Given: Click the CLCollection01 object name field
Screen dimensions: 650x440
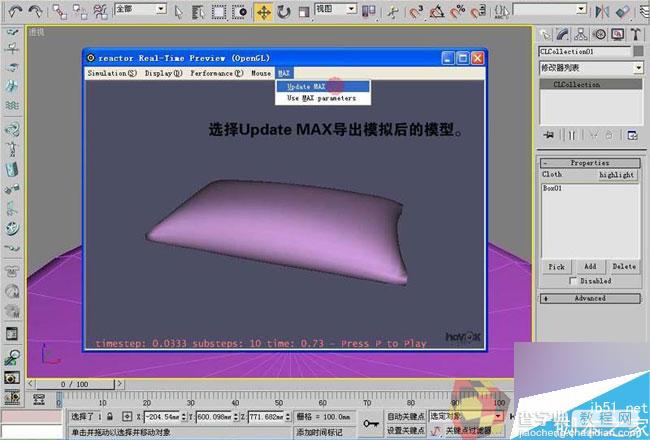Looking at the screenshot, I should tap(585, 51).
